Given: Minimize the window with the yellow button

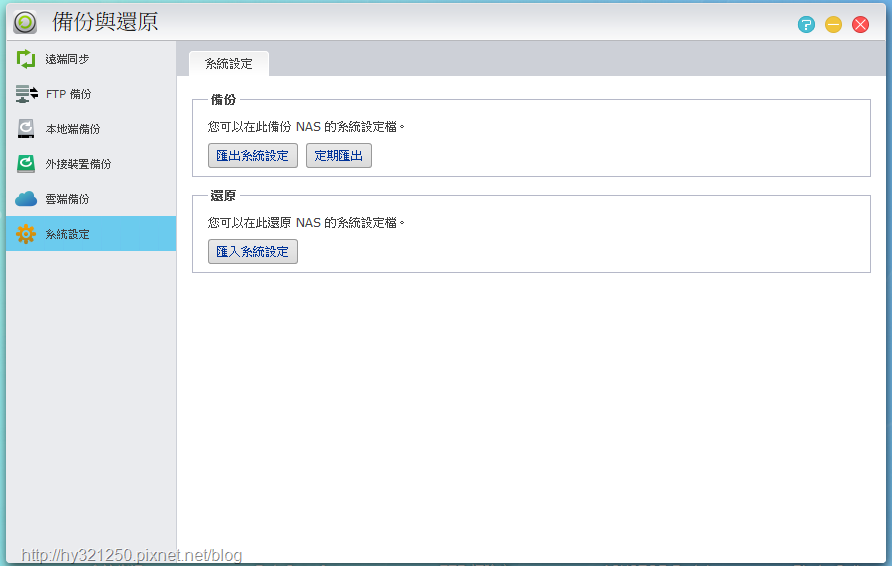Looking at the screenshot, I should (x=833, y=24).
